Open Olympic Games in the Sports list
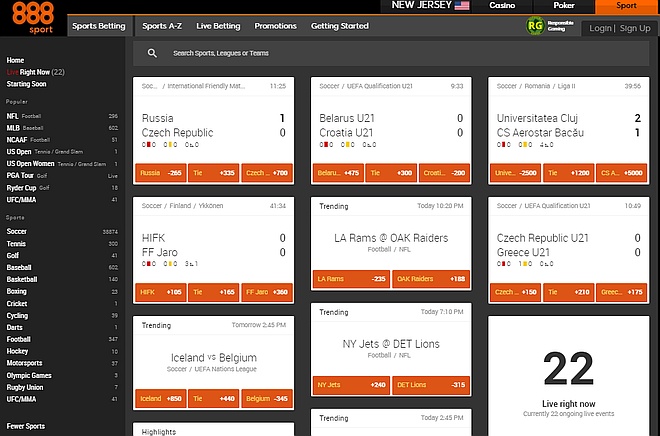The image size is (660, 436). tap(62, 375)
